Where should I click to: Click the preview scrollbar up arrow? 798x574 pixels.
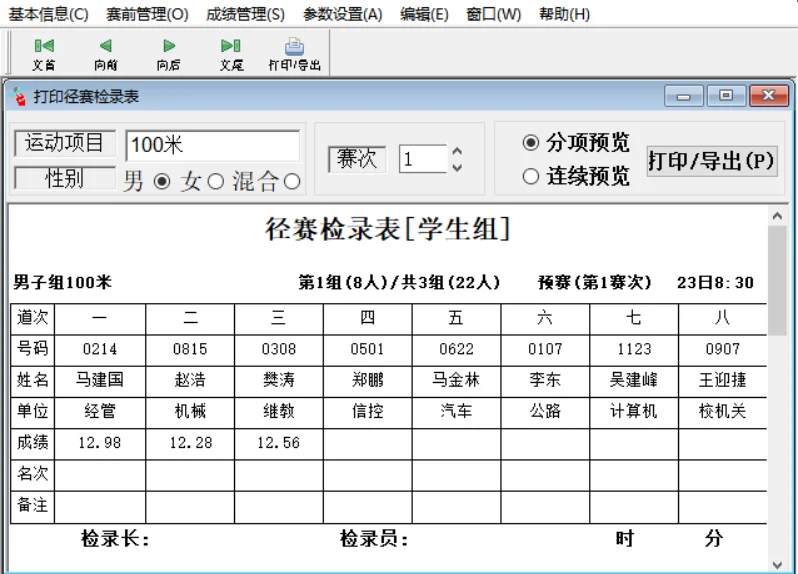tap(777, 216)
